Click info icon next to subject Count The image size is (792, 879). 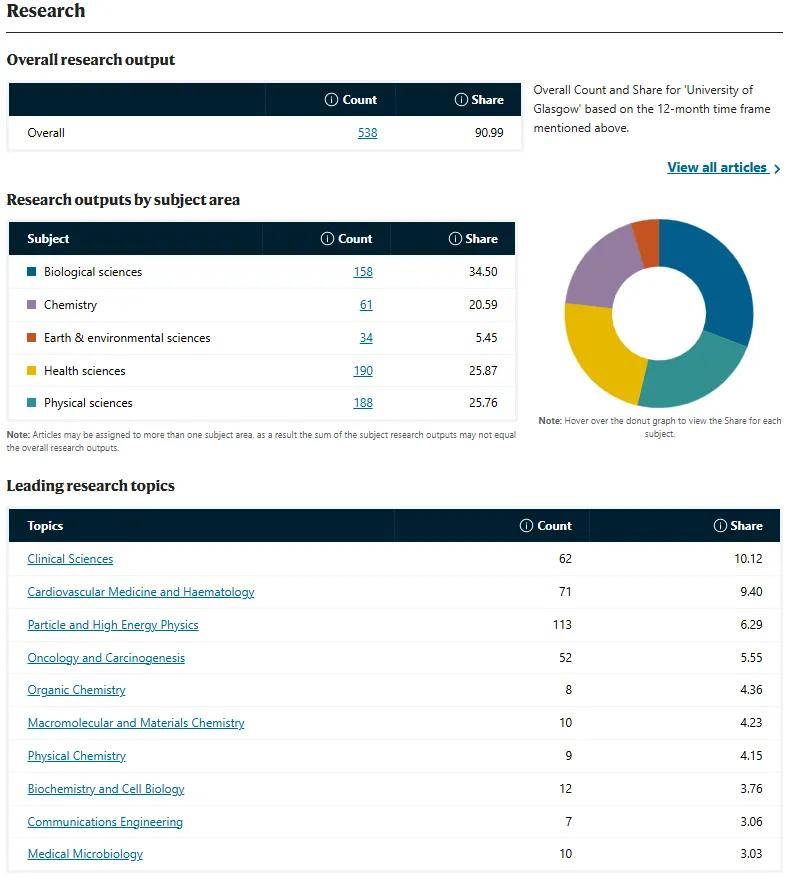[327, 239]
